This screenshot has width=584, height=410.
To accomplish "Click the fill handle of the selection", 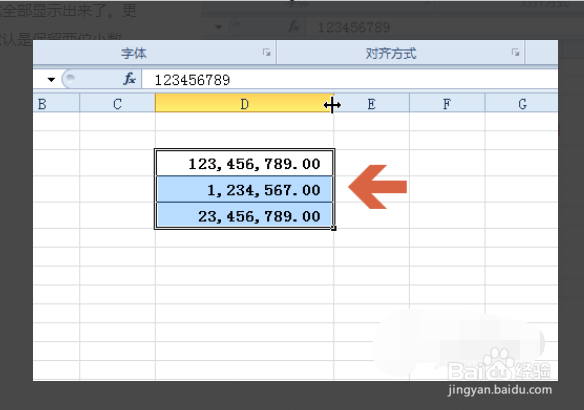I will coord(334,228).
